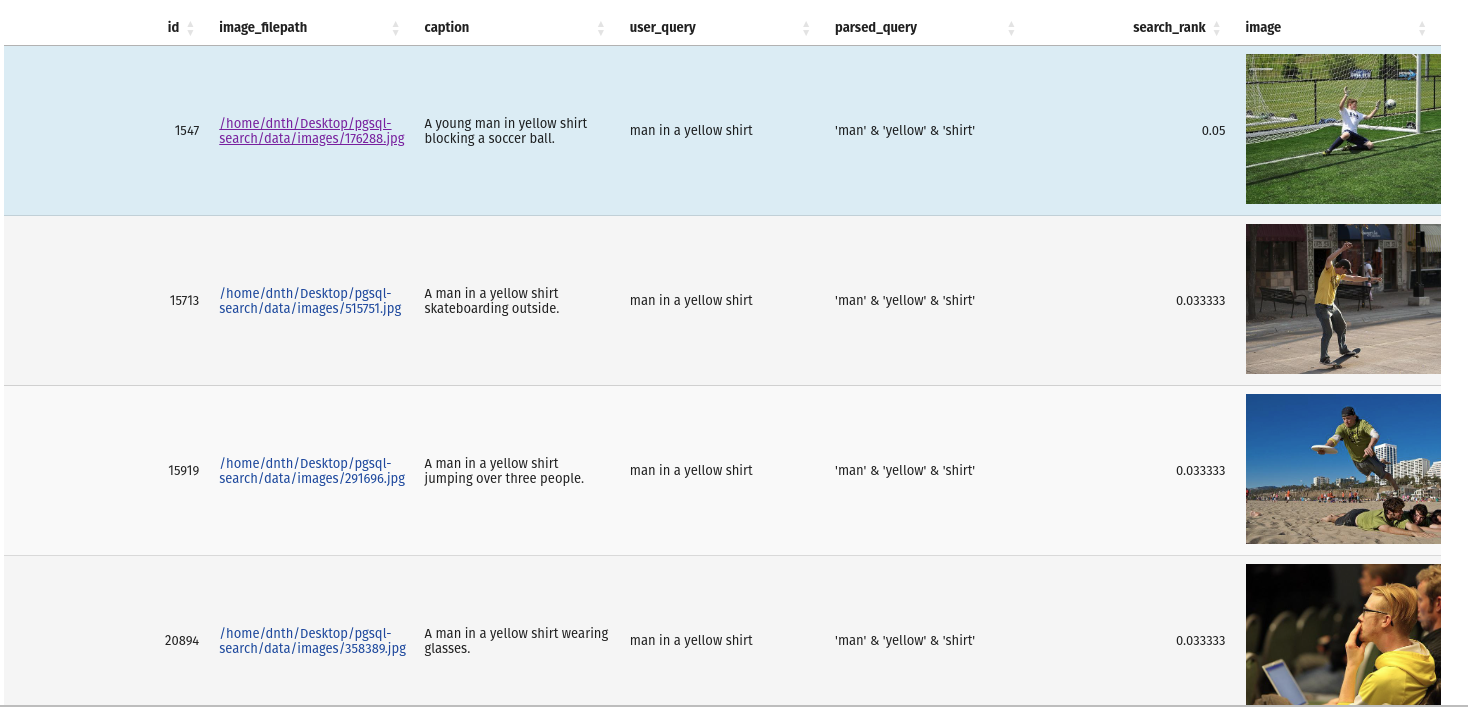The width and height of the screenshot is (1468, 707).
Task: Open the 515751.jpg image path link
Action: pyautogui.click(x=309, y=301)
